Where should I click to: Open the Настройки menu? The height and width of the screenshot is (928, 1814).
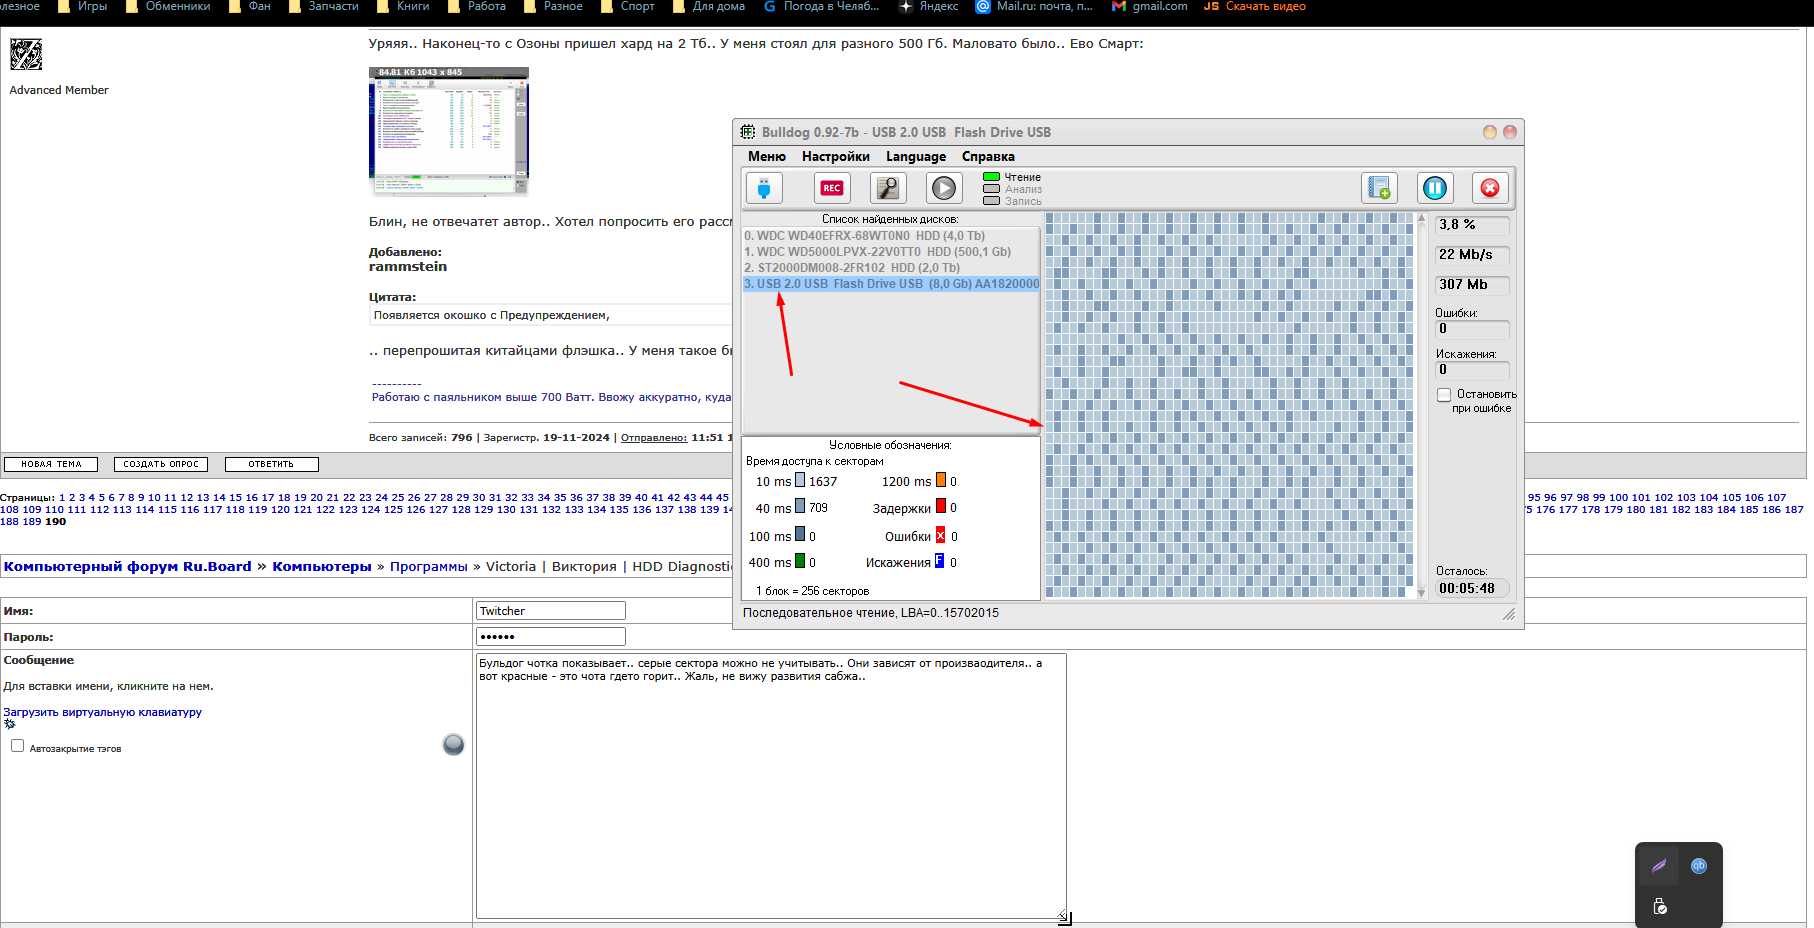835,157
